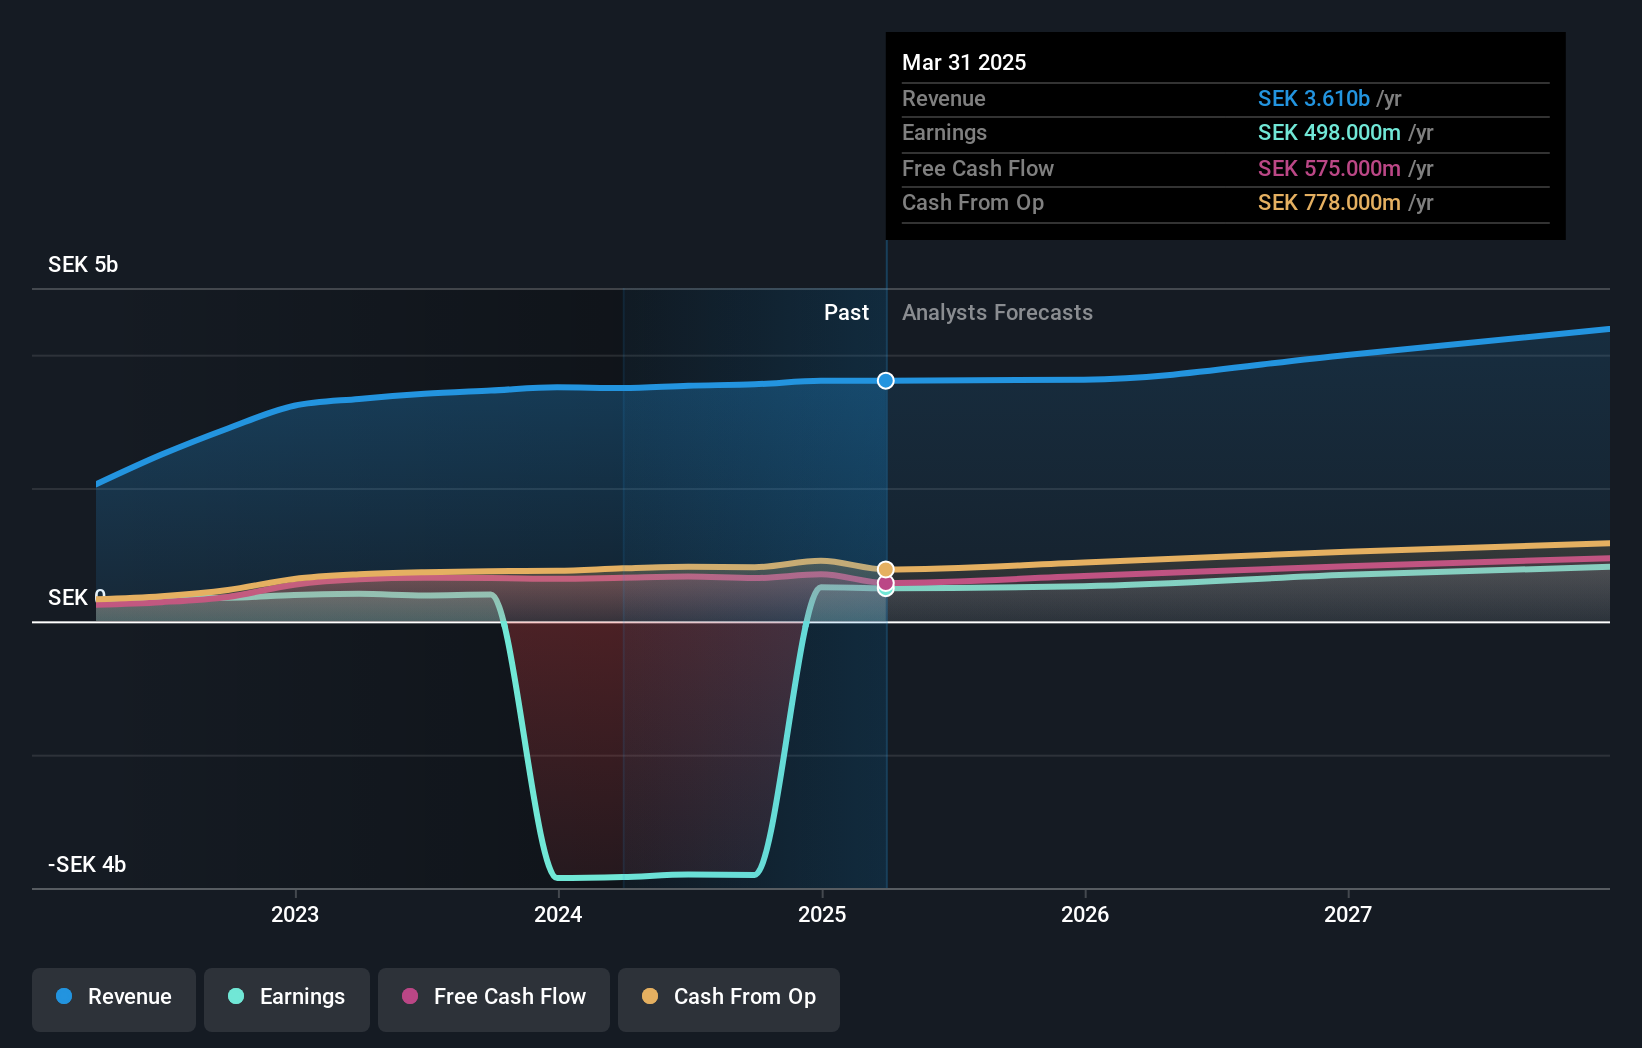Click the pink Free Cash Flow legend dot
Screen dimensions: 1642x1048
[x=410, y=996]
